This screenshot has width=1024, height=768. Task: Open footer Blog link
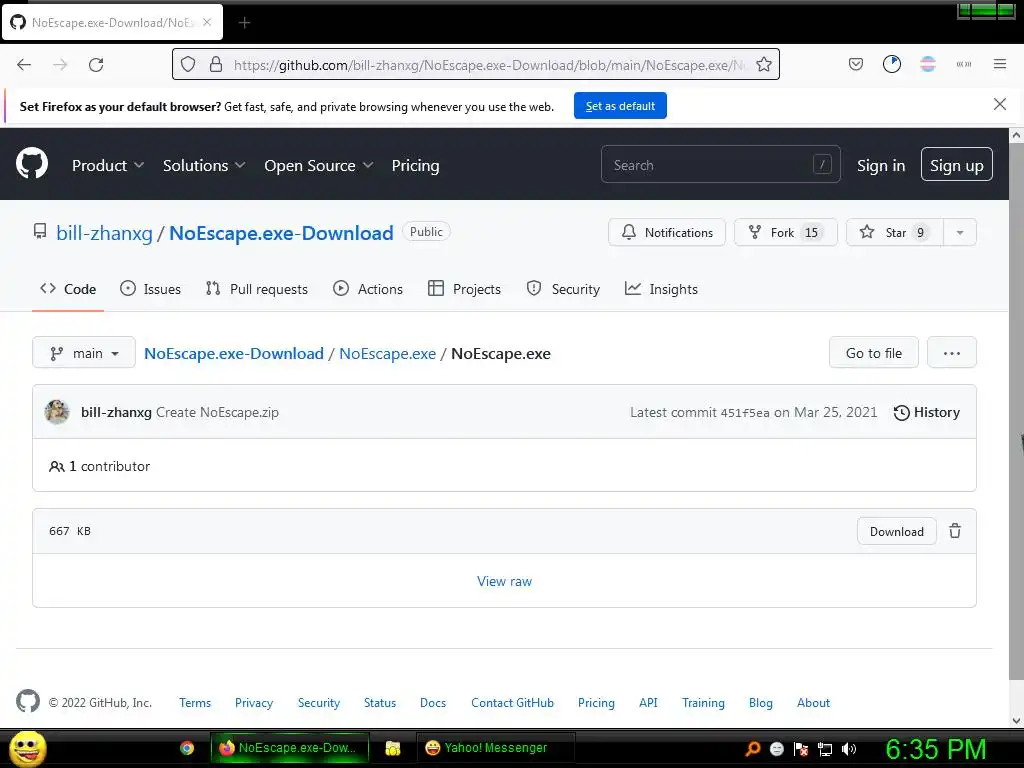pyautogui.click(x=760, y=703)
